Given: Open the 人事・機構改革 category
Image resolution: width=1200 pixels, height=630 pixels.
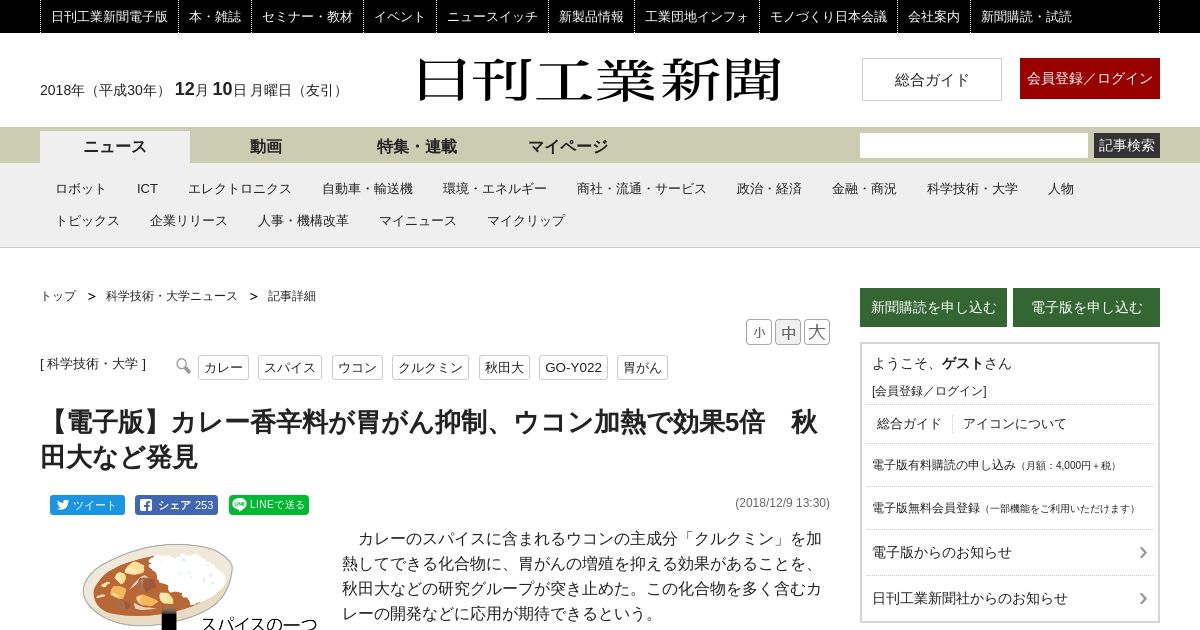Looking at the screenshot, I should point(303,220).
